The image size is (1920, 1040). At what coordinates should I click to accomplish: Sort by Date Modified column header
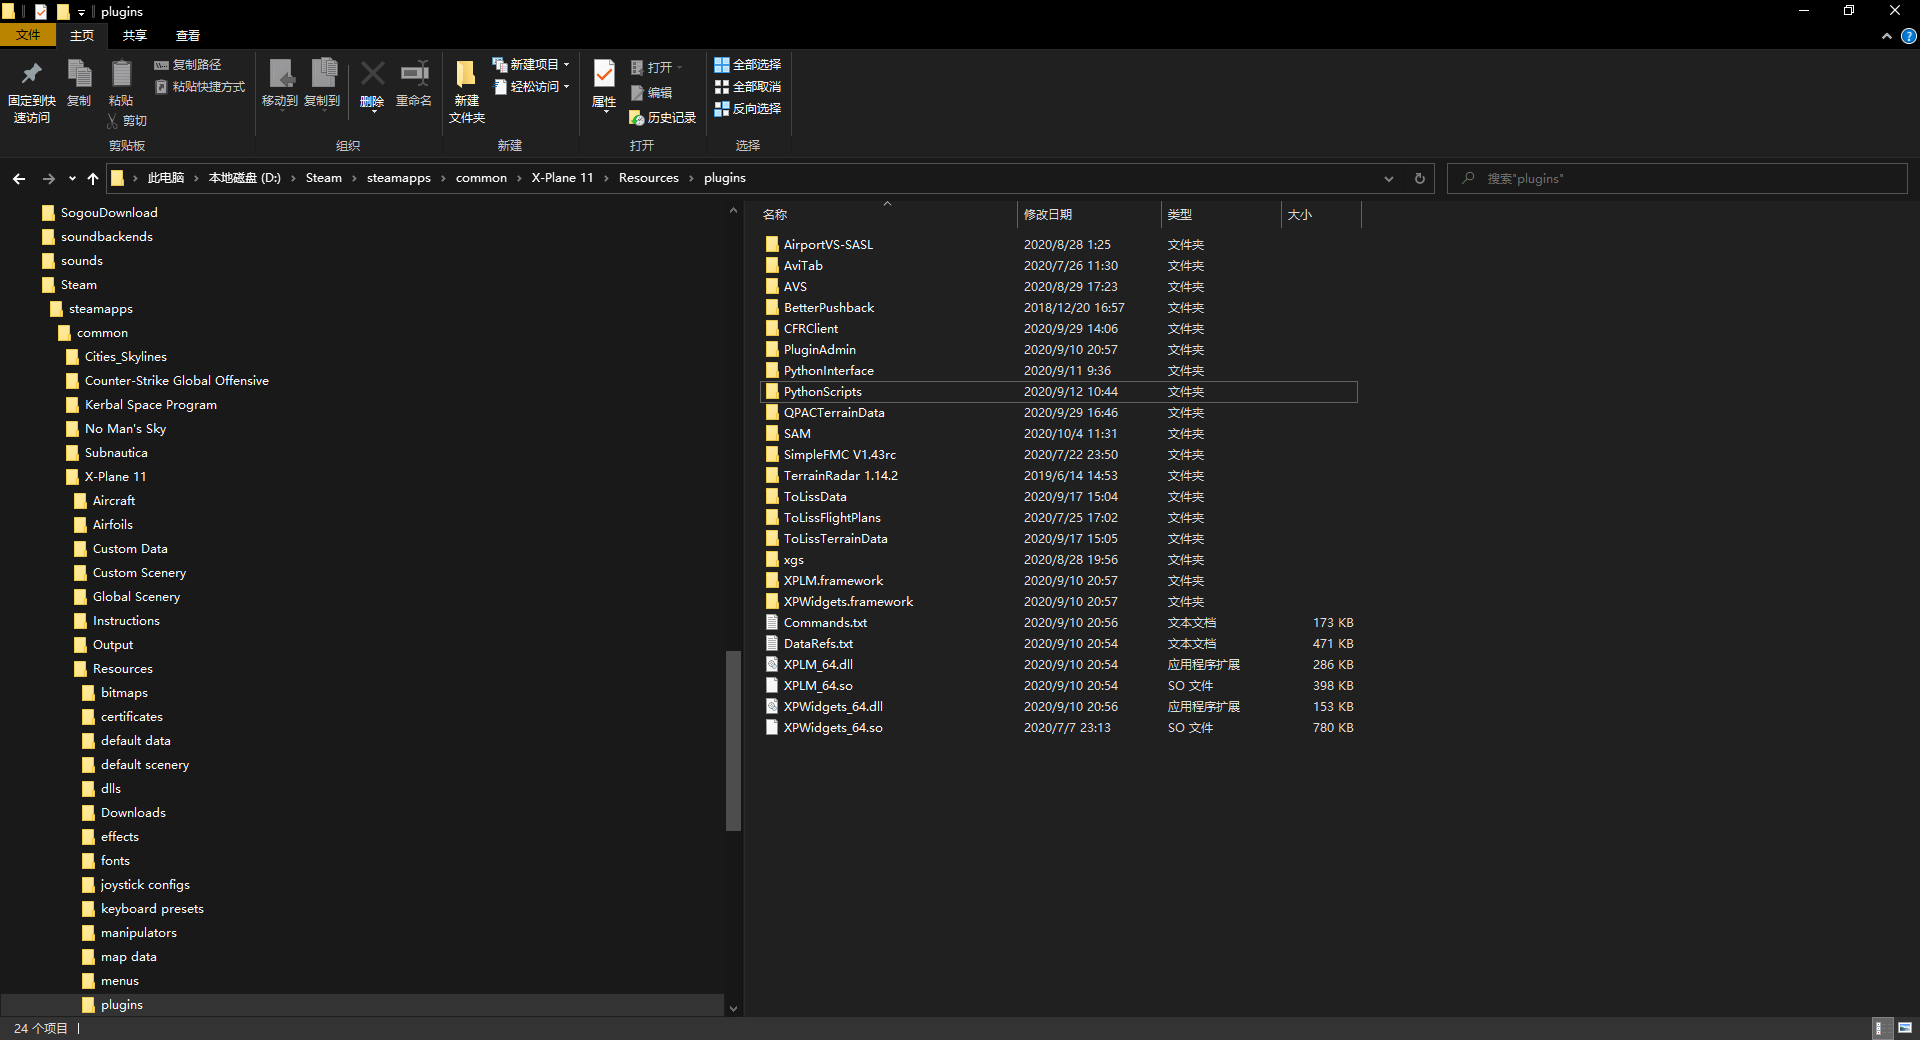(1089, 215)
